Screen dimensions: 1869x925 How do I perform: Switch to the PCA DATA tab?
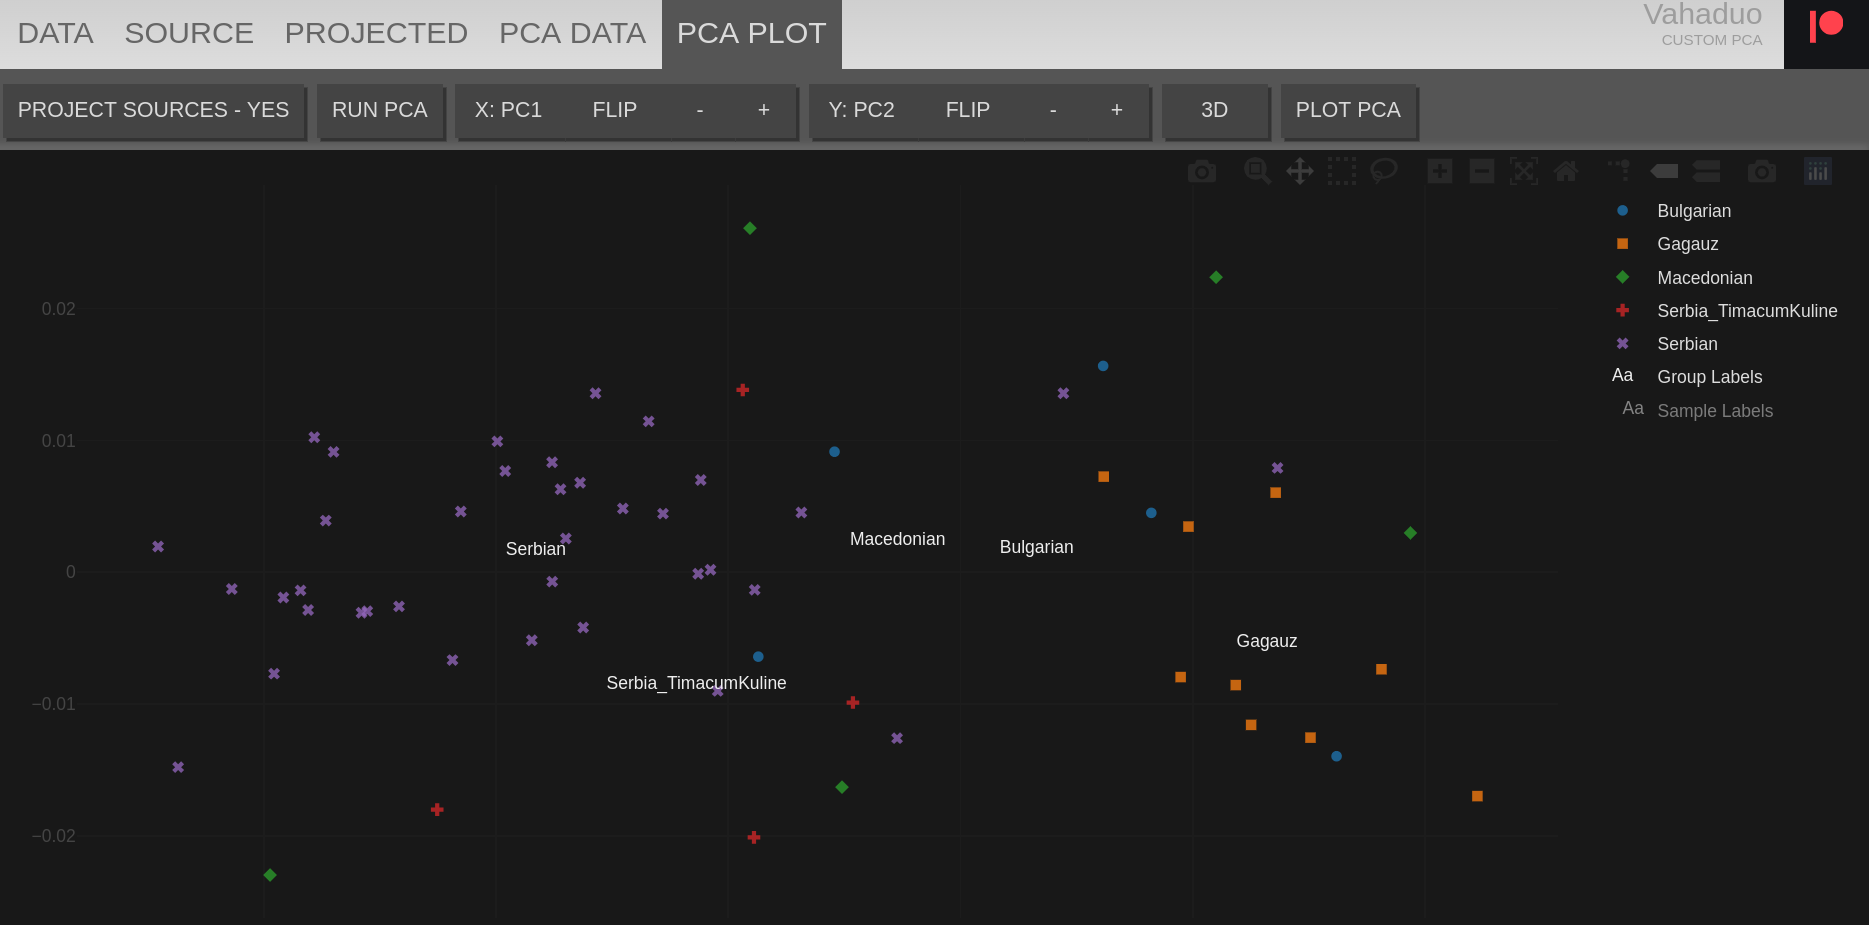coord(572,33)
